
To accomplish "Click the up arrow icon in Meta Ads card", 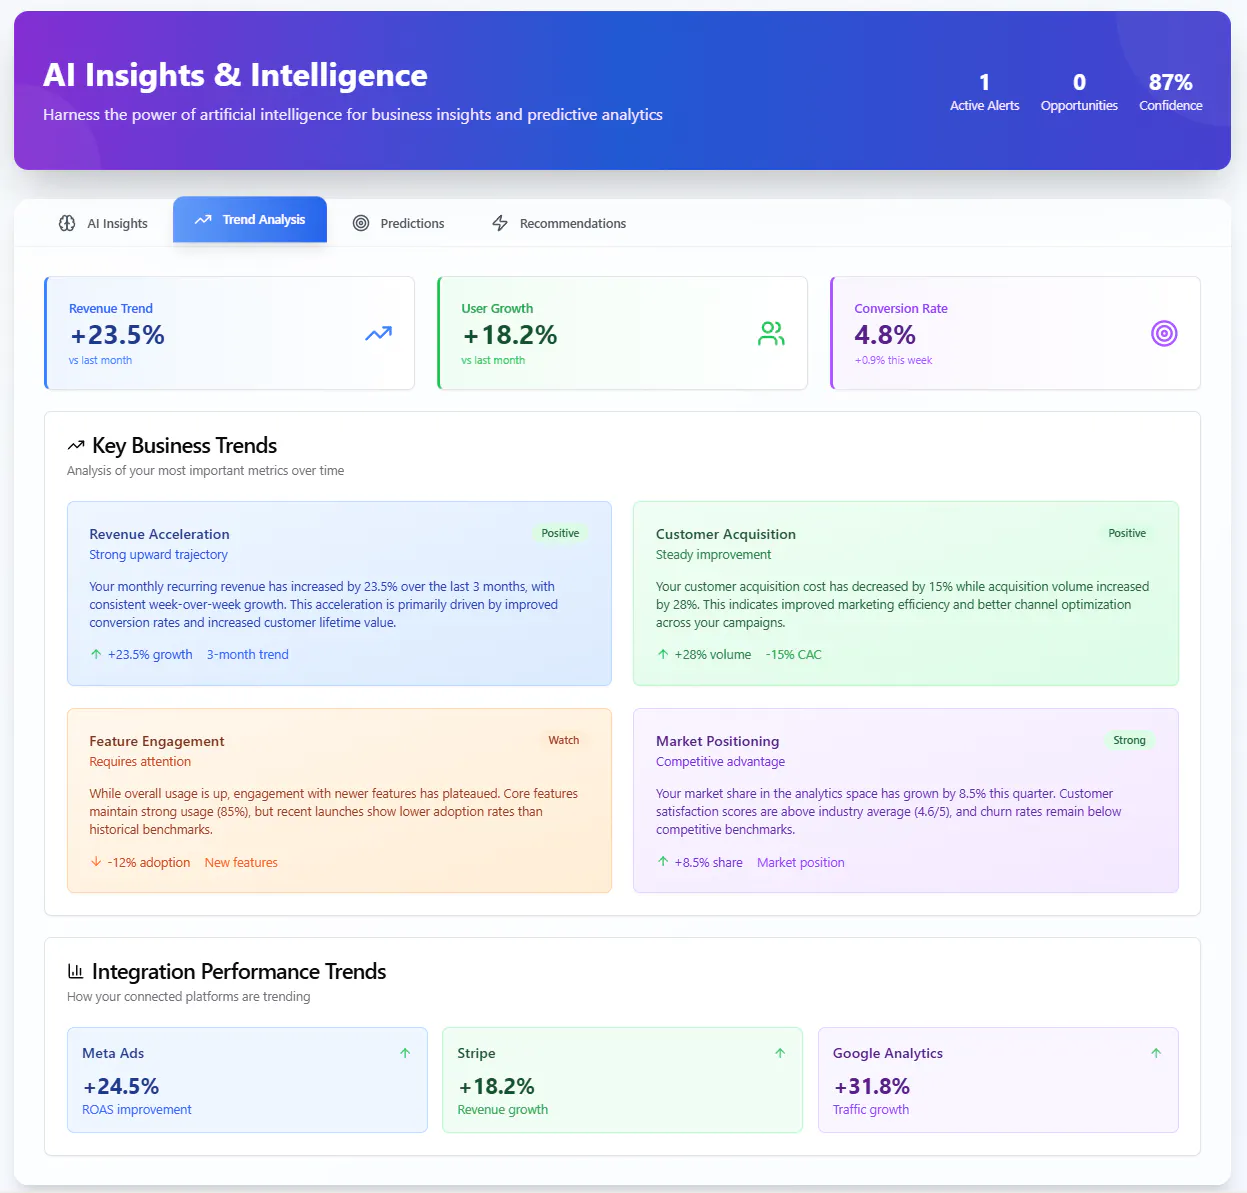I will pos(405,1053).
